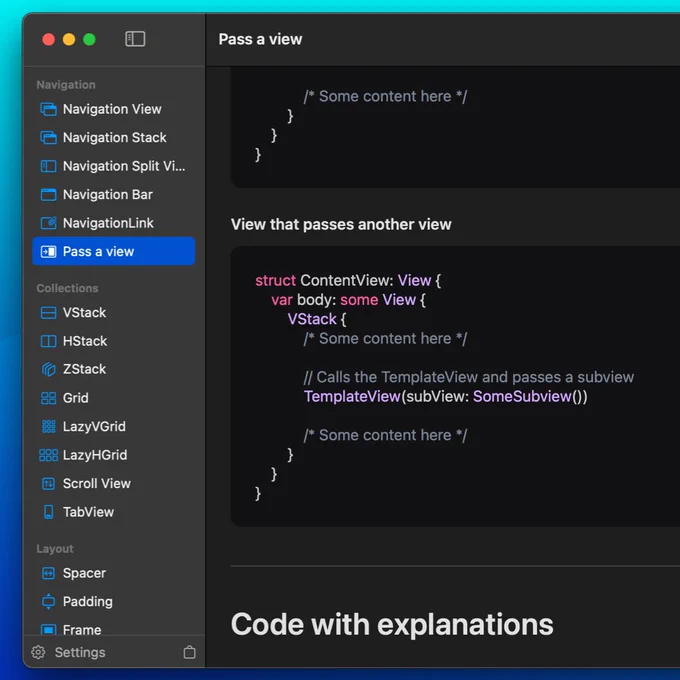Open the shopping bag icon

[190, 652]
